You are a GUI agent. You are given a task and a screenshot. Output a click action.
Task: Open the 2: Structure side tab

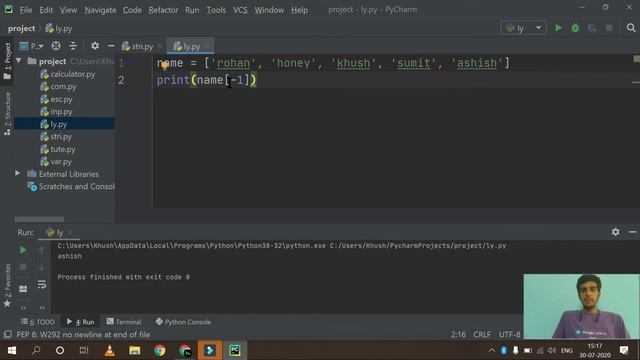click(x=7, y=114)
